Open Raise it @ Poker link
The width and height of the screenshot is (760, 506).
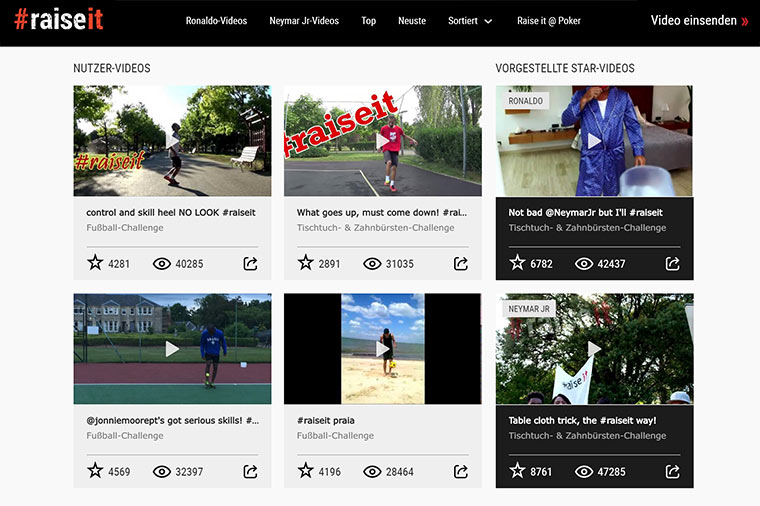click(x=549, y=21)
